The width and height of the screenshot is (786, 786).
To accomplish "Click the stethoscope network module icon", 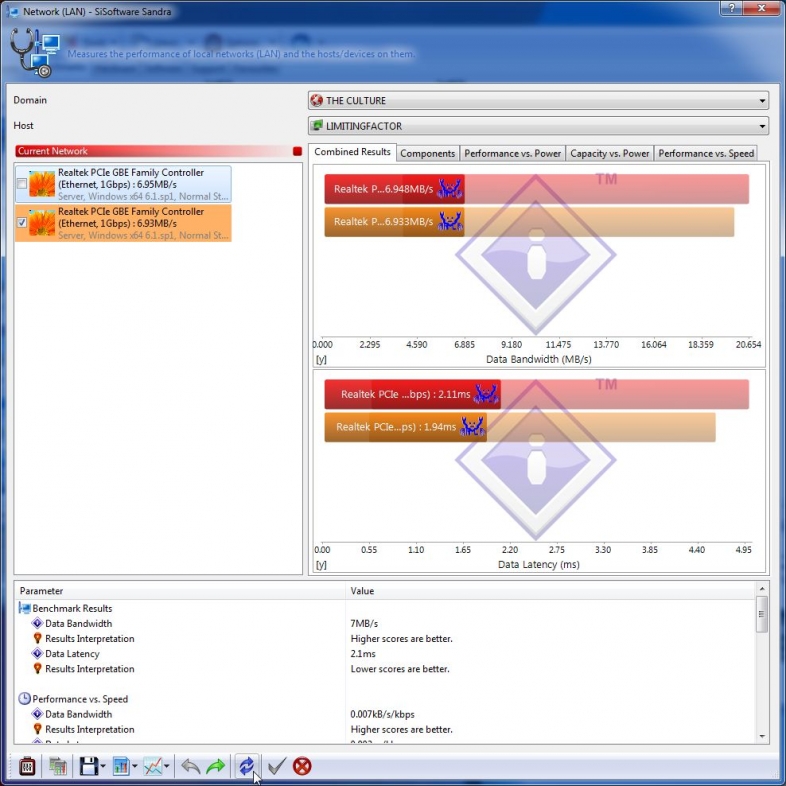I will [34, 53].
